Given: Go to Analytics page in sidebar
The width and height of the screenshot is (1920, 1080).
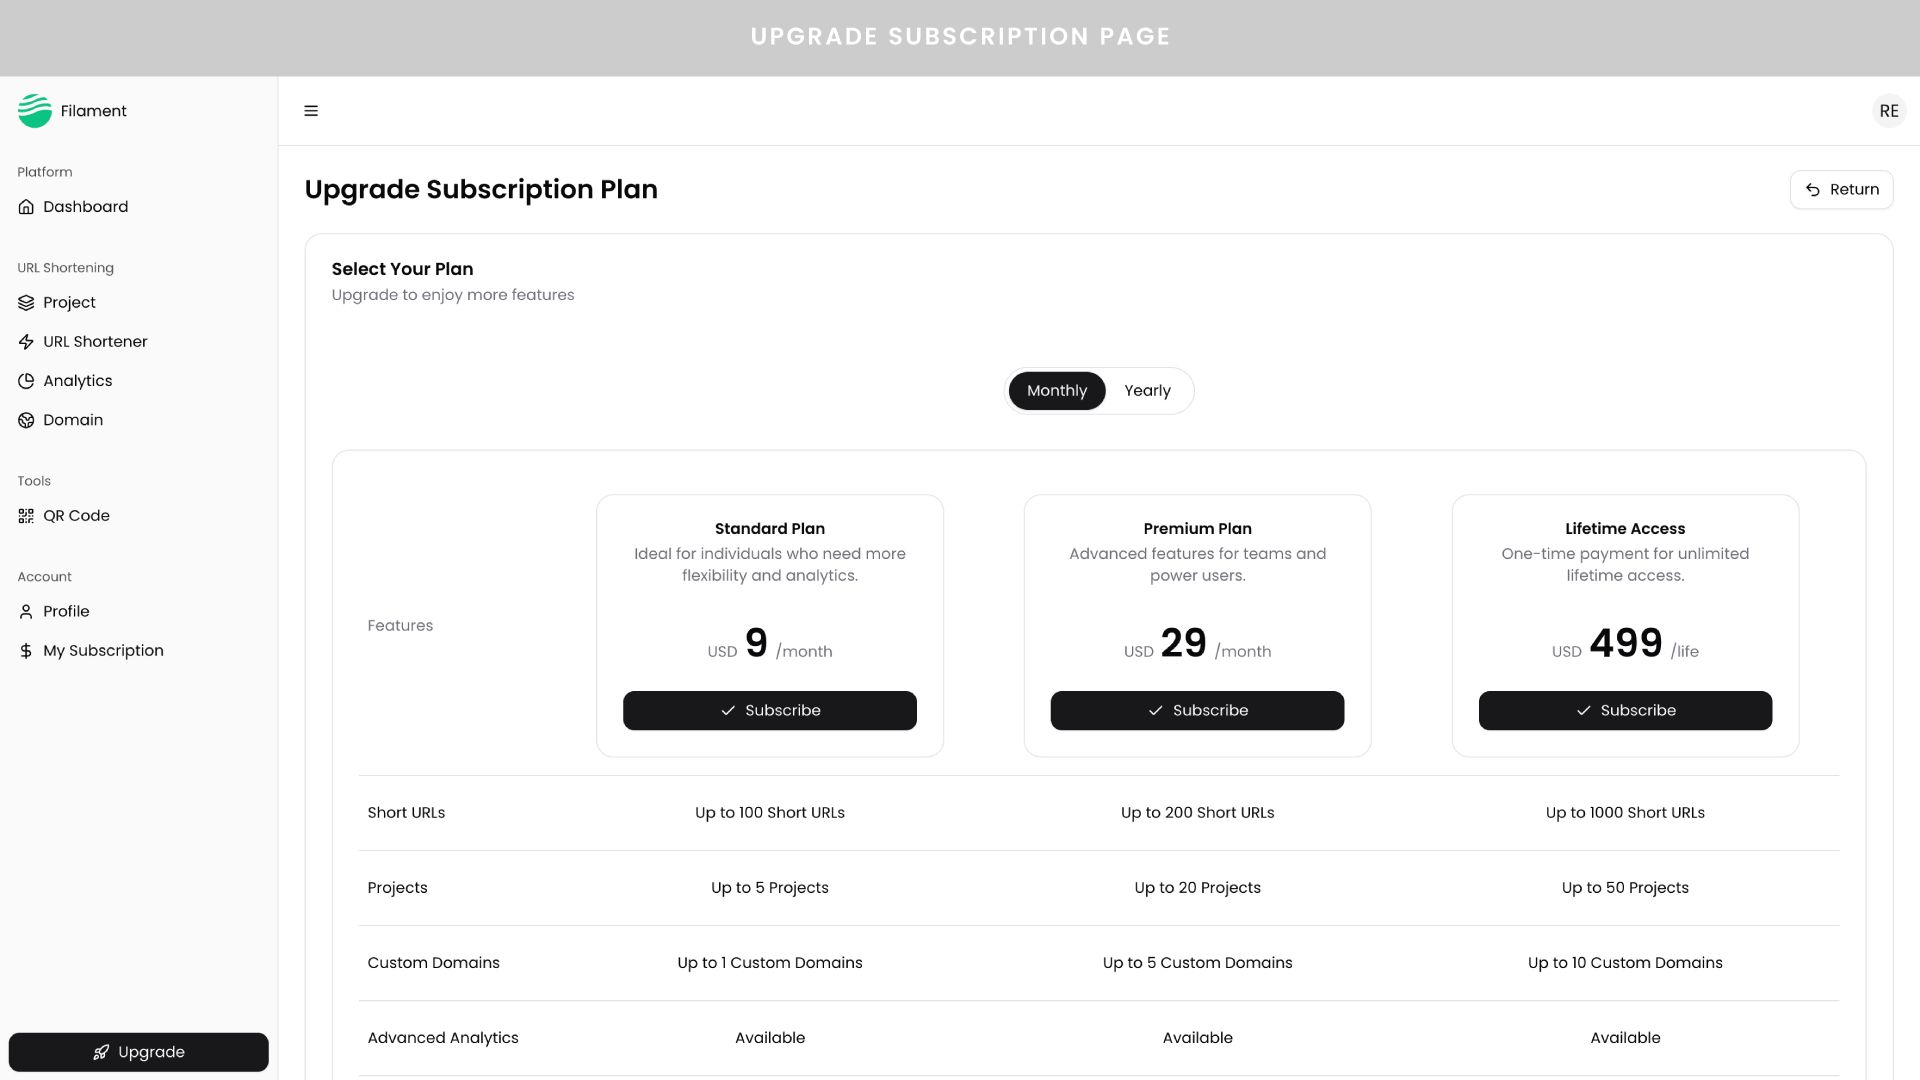Looking at the screenshot, I should tap(77, 381).
